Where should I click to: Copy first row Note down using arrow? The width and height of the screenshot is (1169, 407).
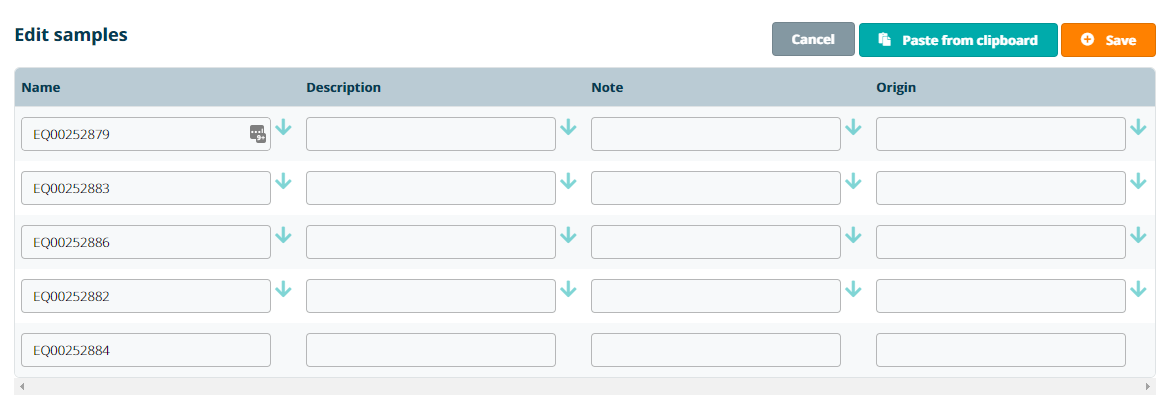coord(853,127)
